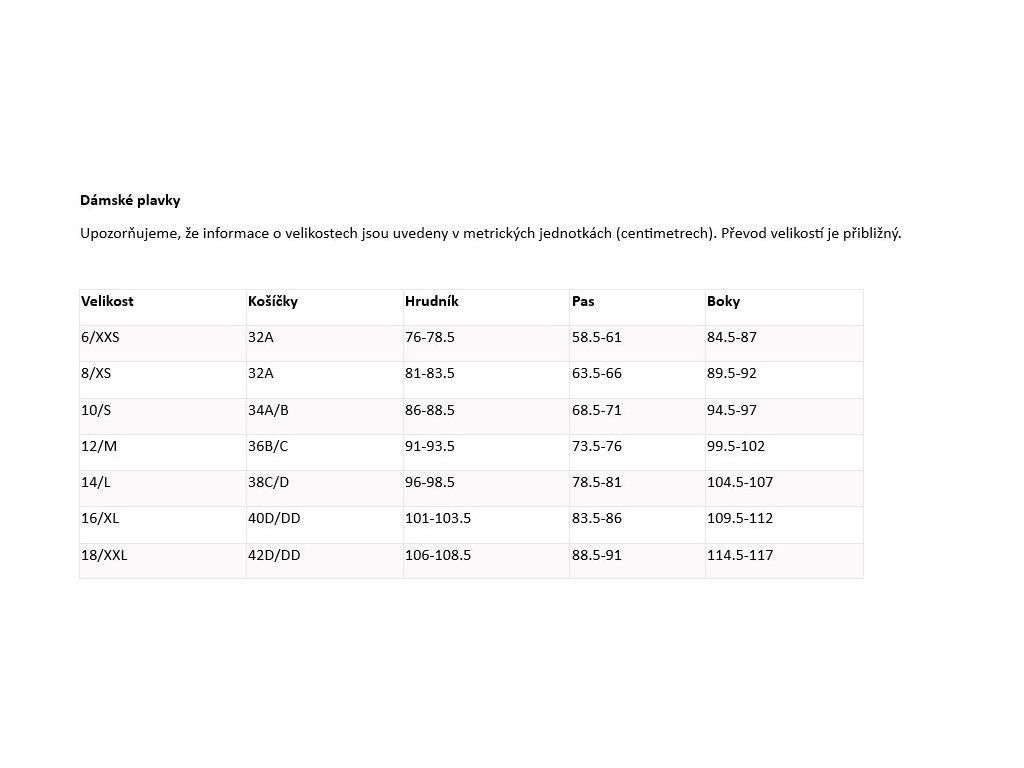Image resolution: width=1024 pixels, height=768 pixels.
Task: Select the chest value 106-108.5
Action: (438, 555)
